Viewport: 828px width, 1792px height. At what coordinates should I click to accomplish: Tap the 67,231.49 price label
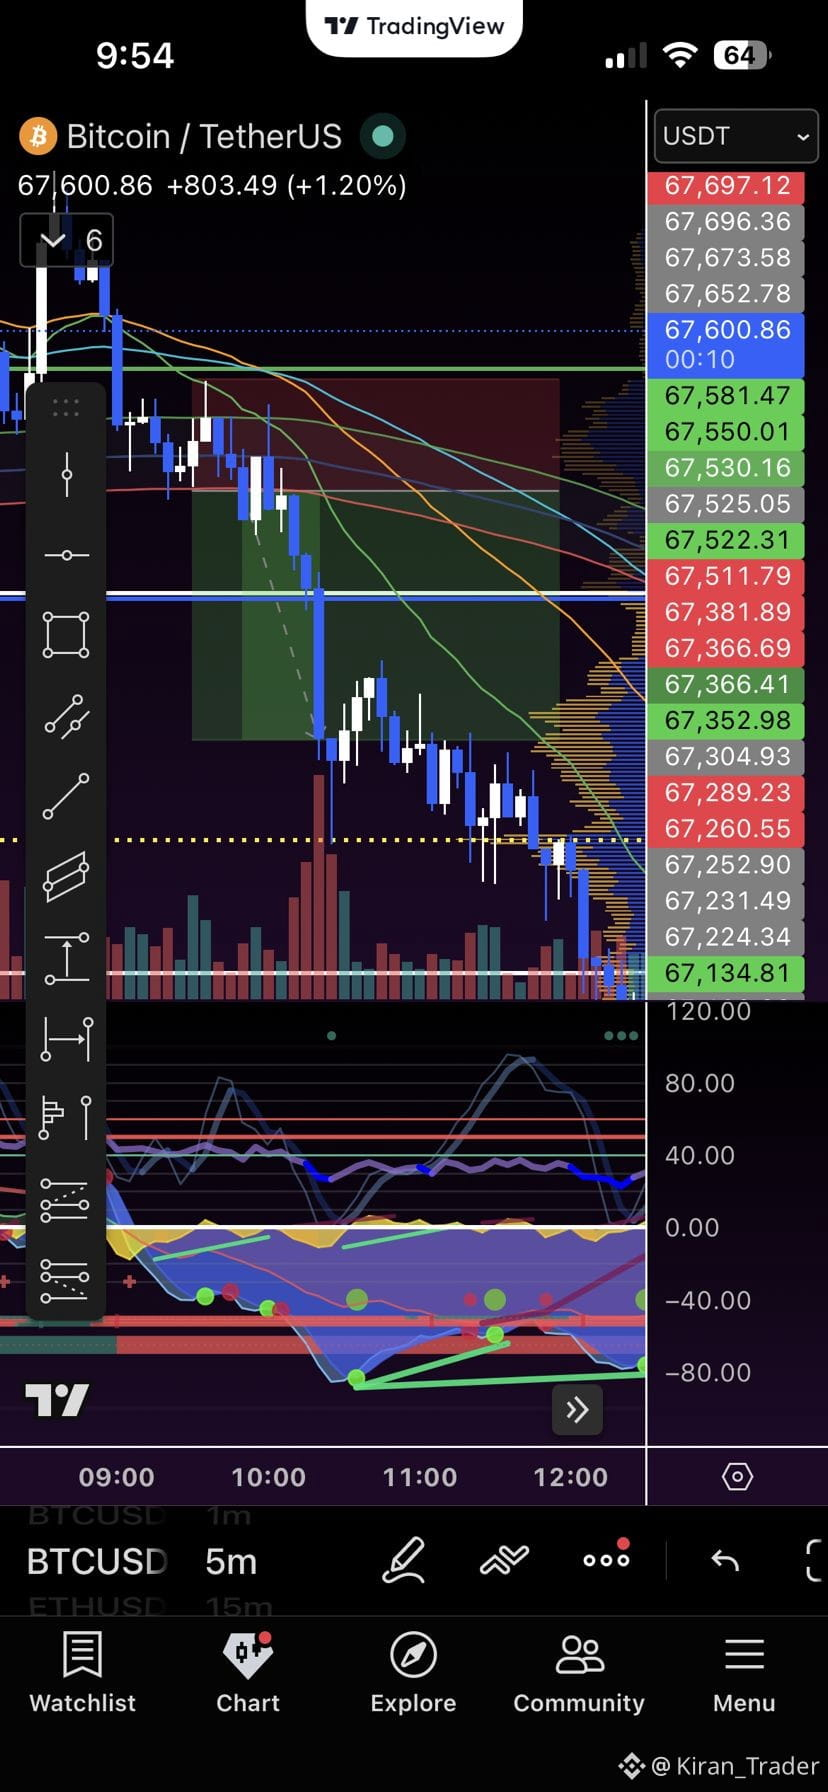pos(726,900)
